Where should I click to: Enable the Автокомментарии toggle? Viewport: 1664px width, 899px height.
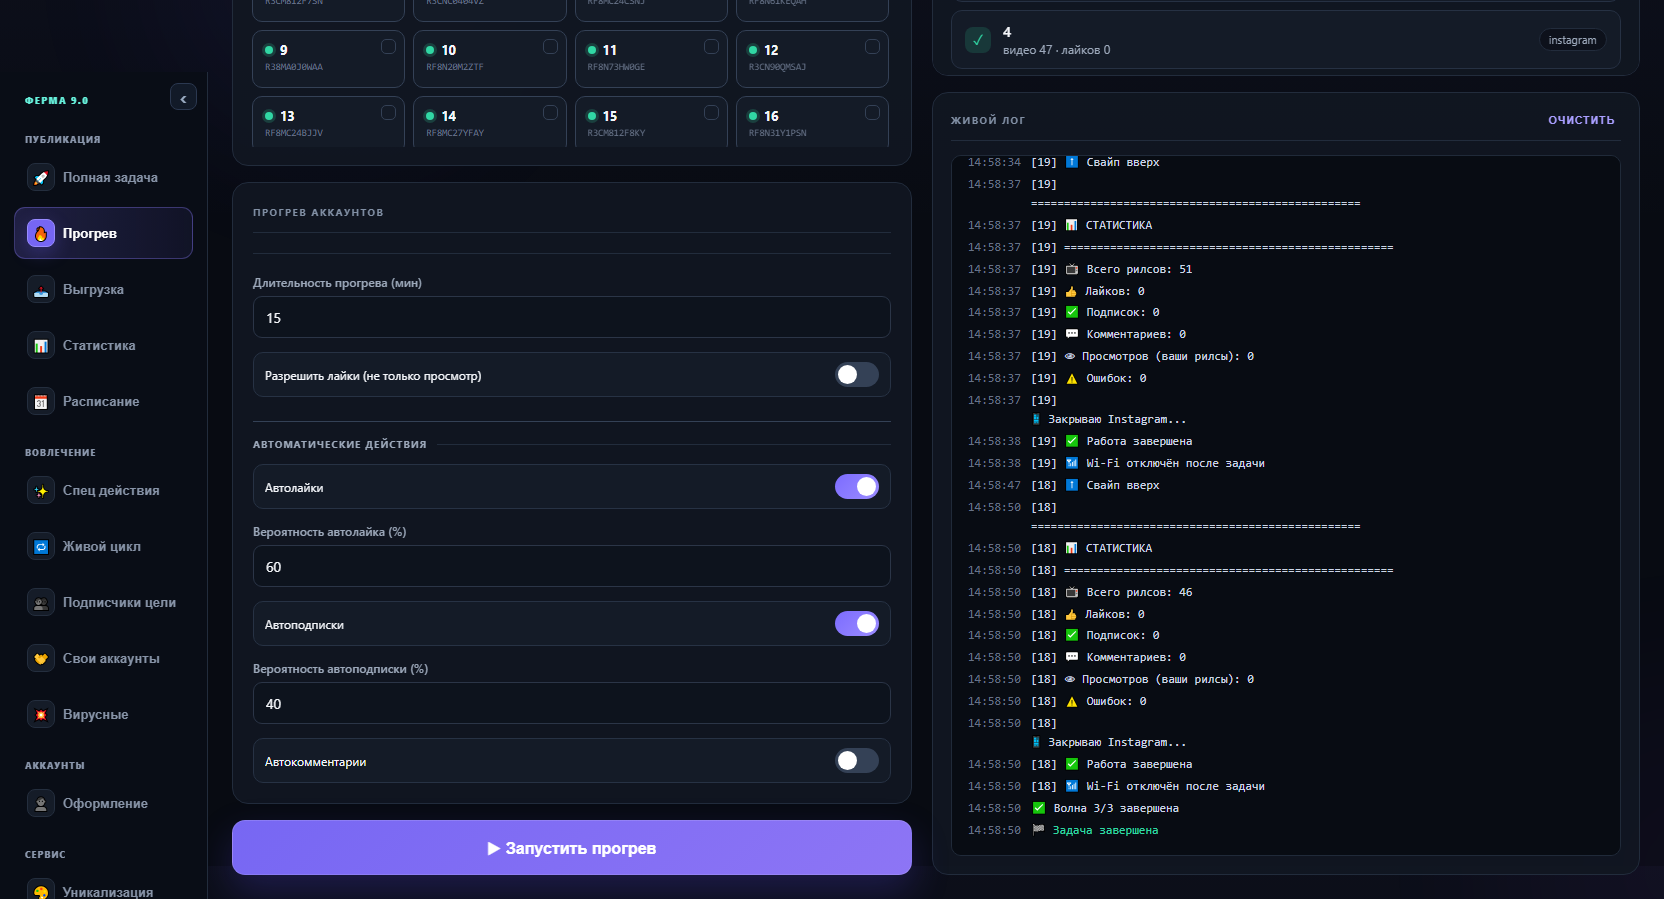point(857,761)
